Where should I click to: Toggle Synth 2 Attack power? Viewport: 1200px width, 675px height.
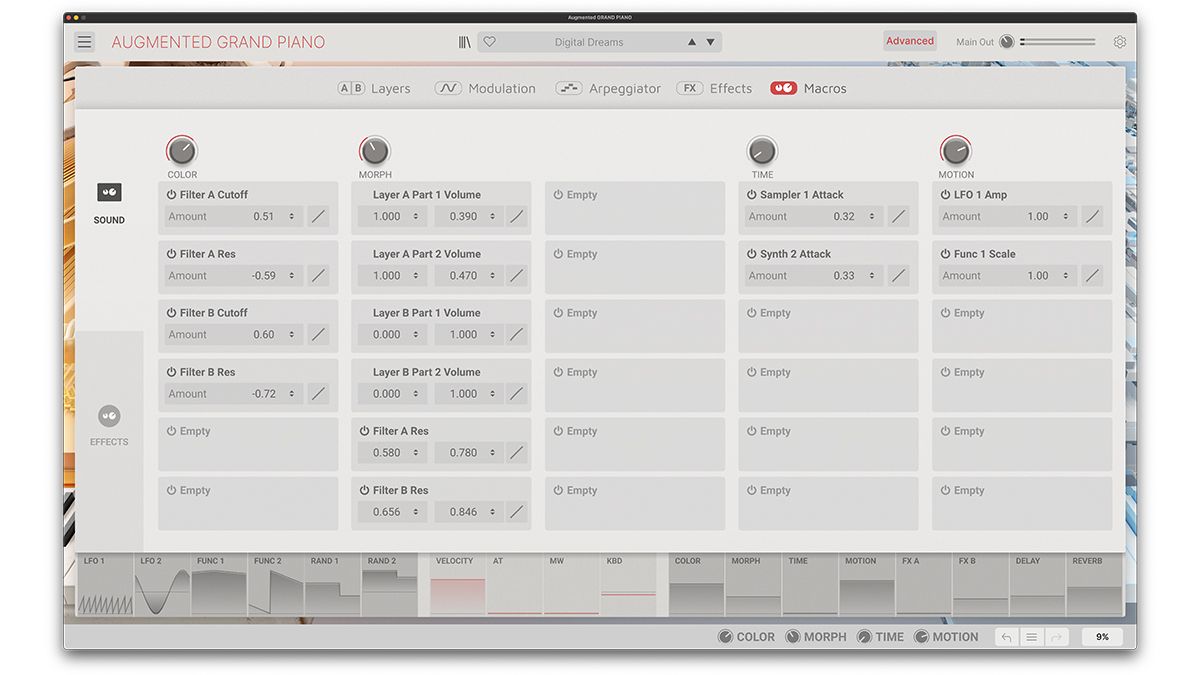coord(752,254)
